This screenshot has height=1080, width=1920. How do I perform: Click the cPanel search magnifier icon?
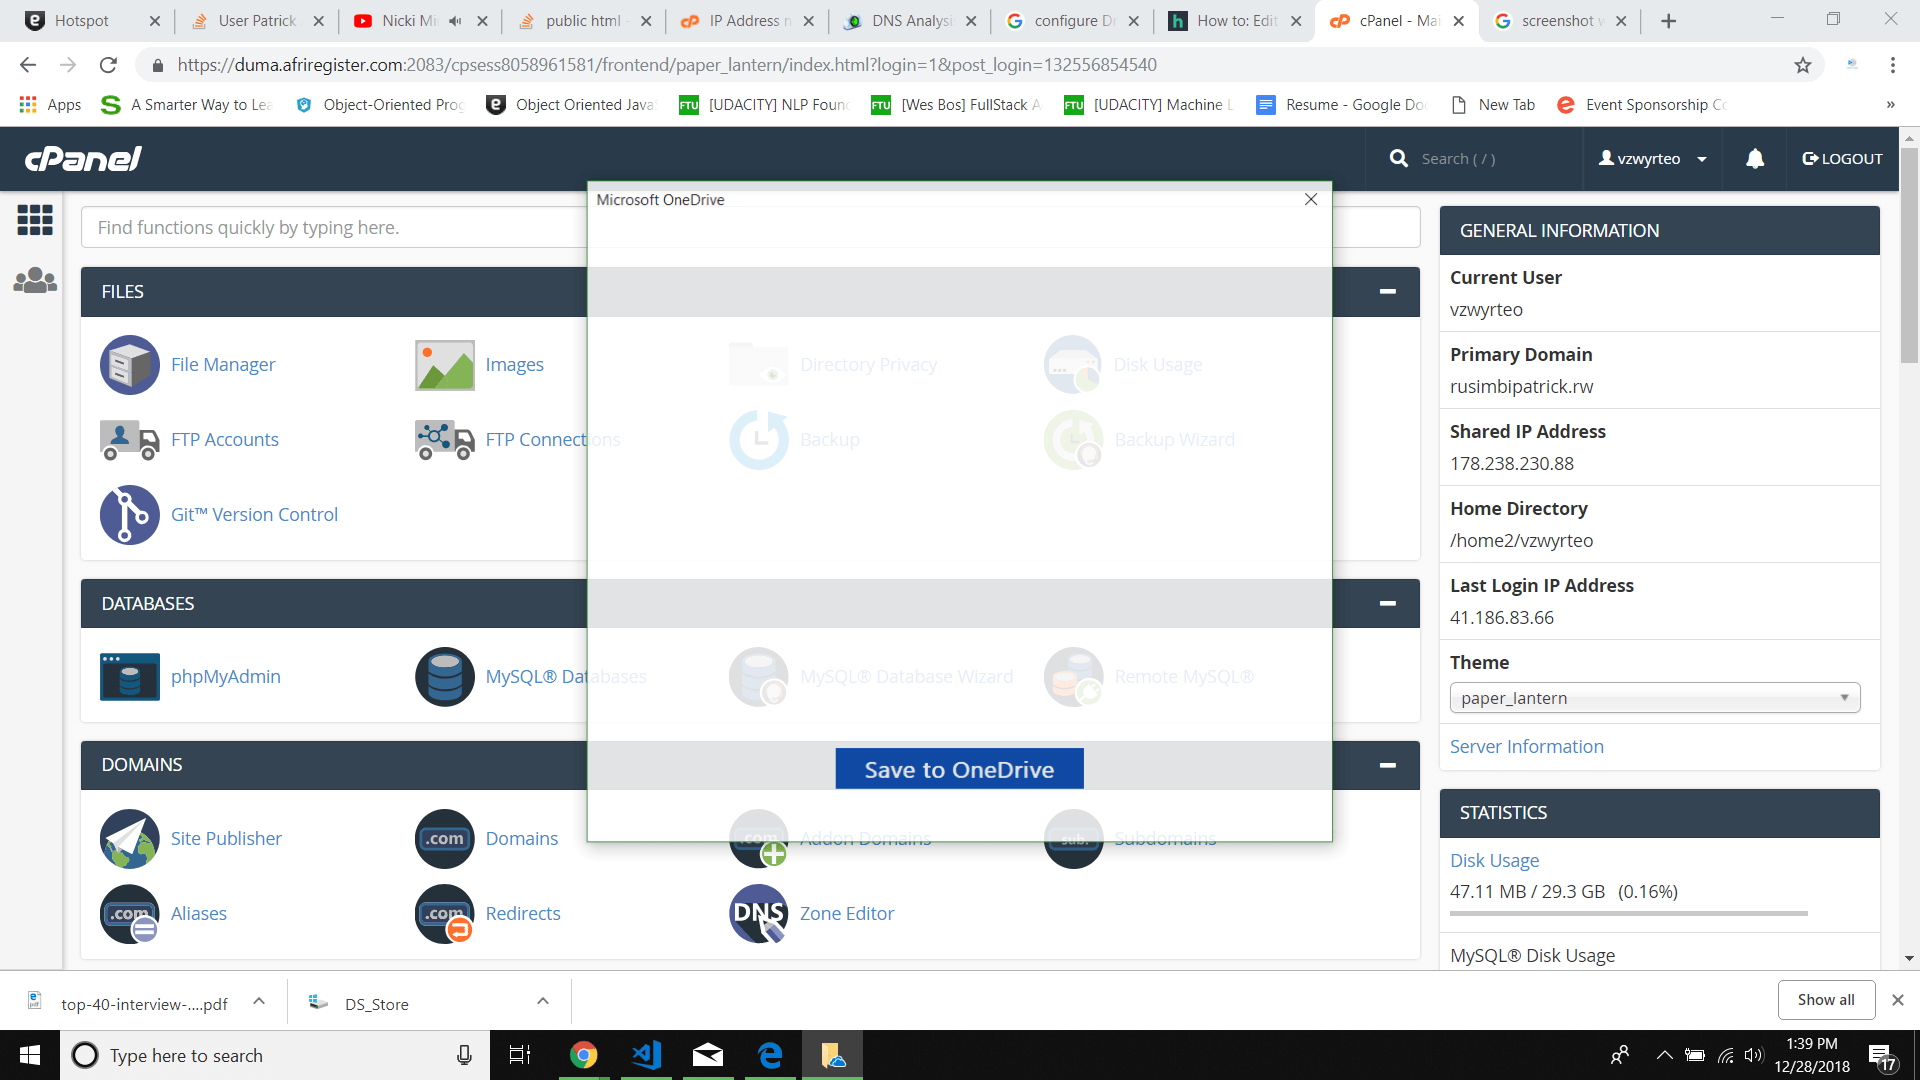pyautogui.click(x=1399, y=159)
